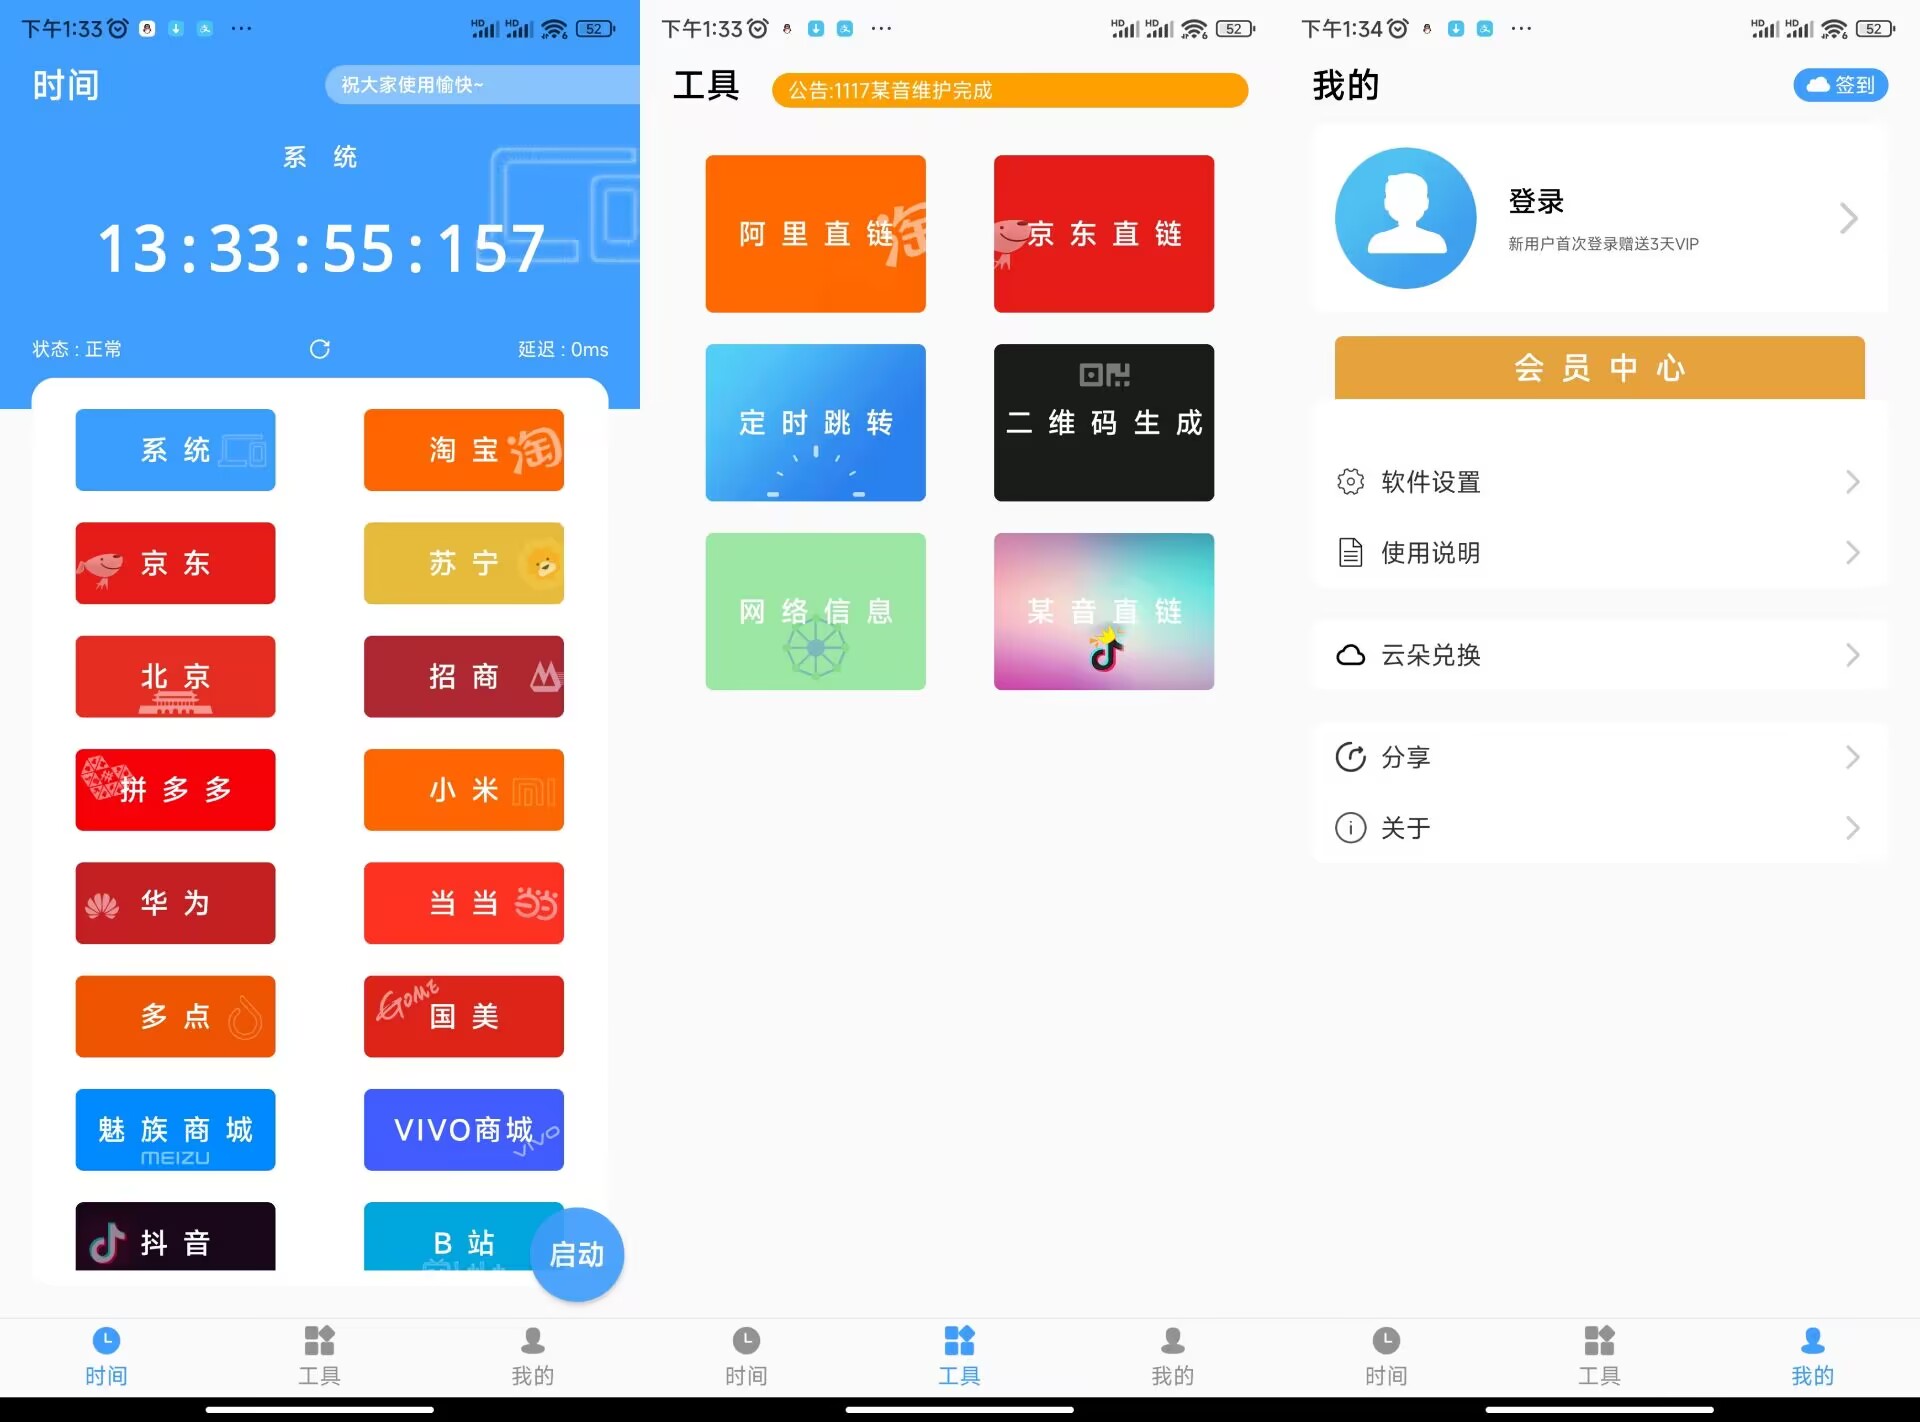
Task: Expand the 关于 about entry
Action: [x=1598, y=827]
